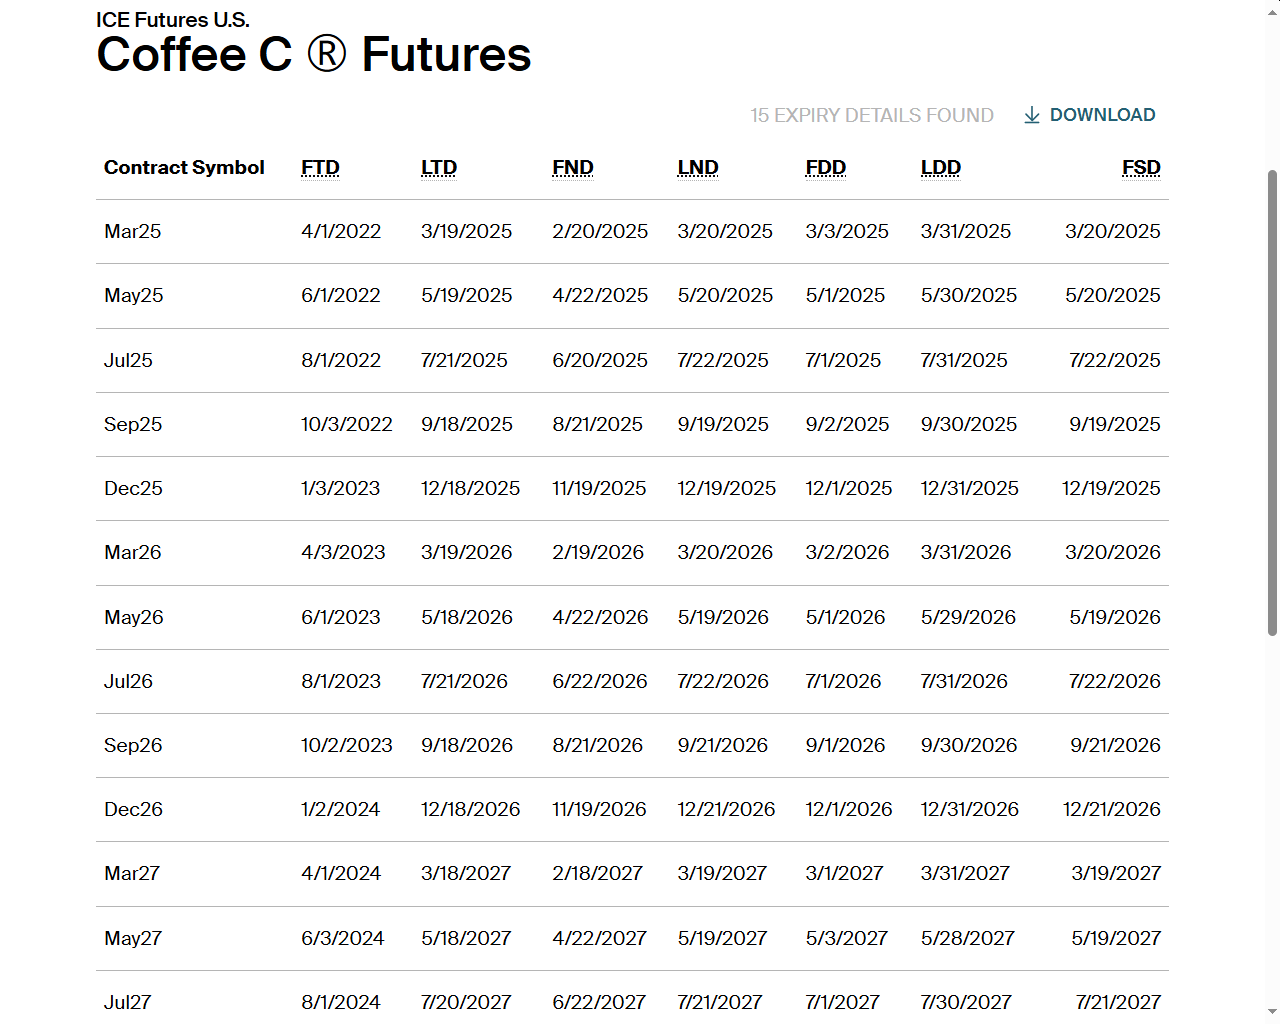
Task: Click Jul27 LTD value 7/20/2027
Action: pyautogui.click(x=466, y=1002)
